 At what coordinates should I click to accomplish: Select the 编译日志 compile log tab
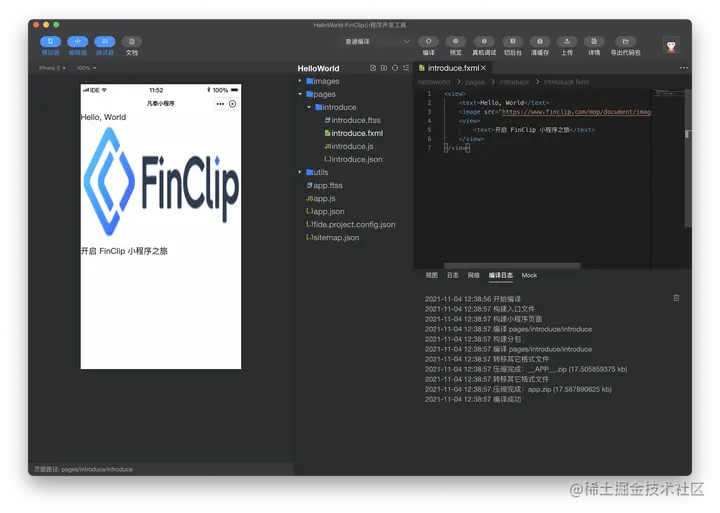pos(501,275)
